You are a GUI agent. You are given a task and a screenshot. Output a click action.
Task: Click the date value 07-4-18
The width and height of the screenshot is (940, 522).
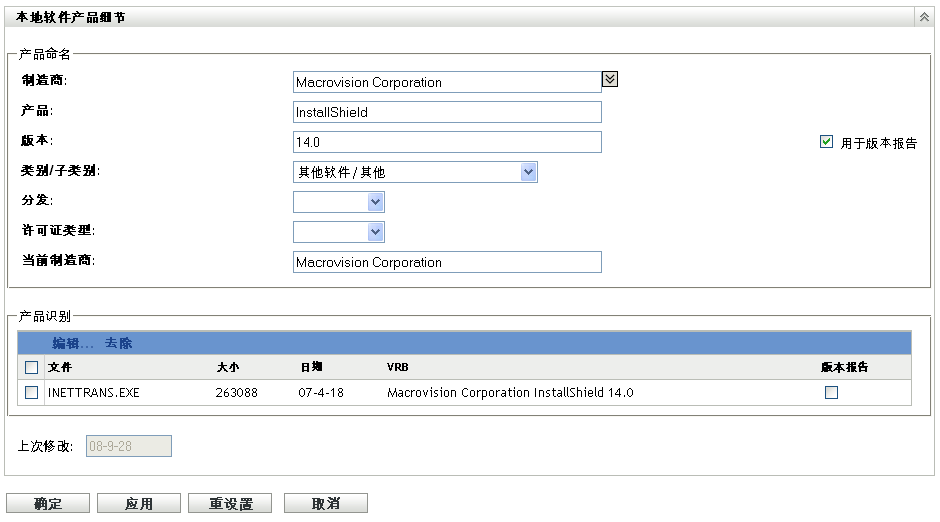[x=321, y=393]
